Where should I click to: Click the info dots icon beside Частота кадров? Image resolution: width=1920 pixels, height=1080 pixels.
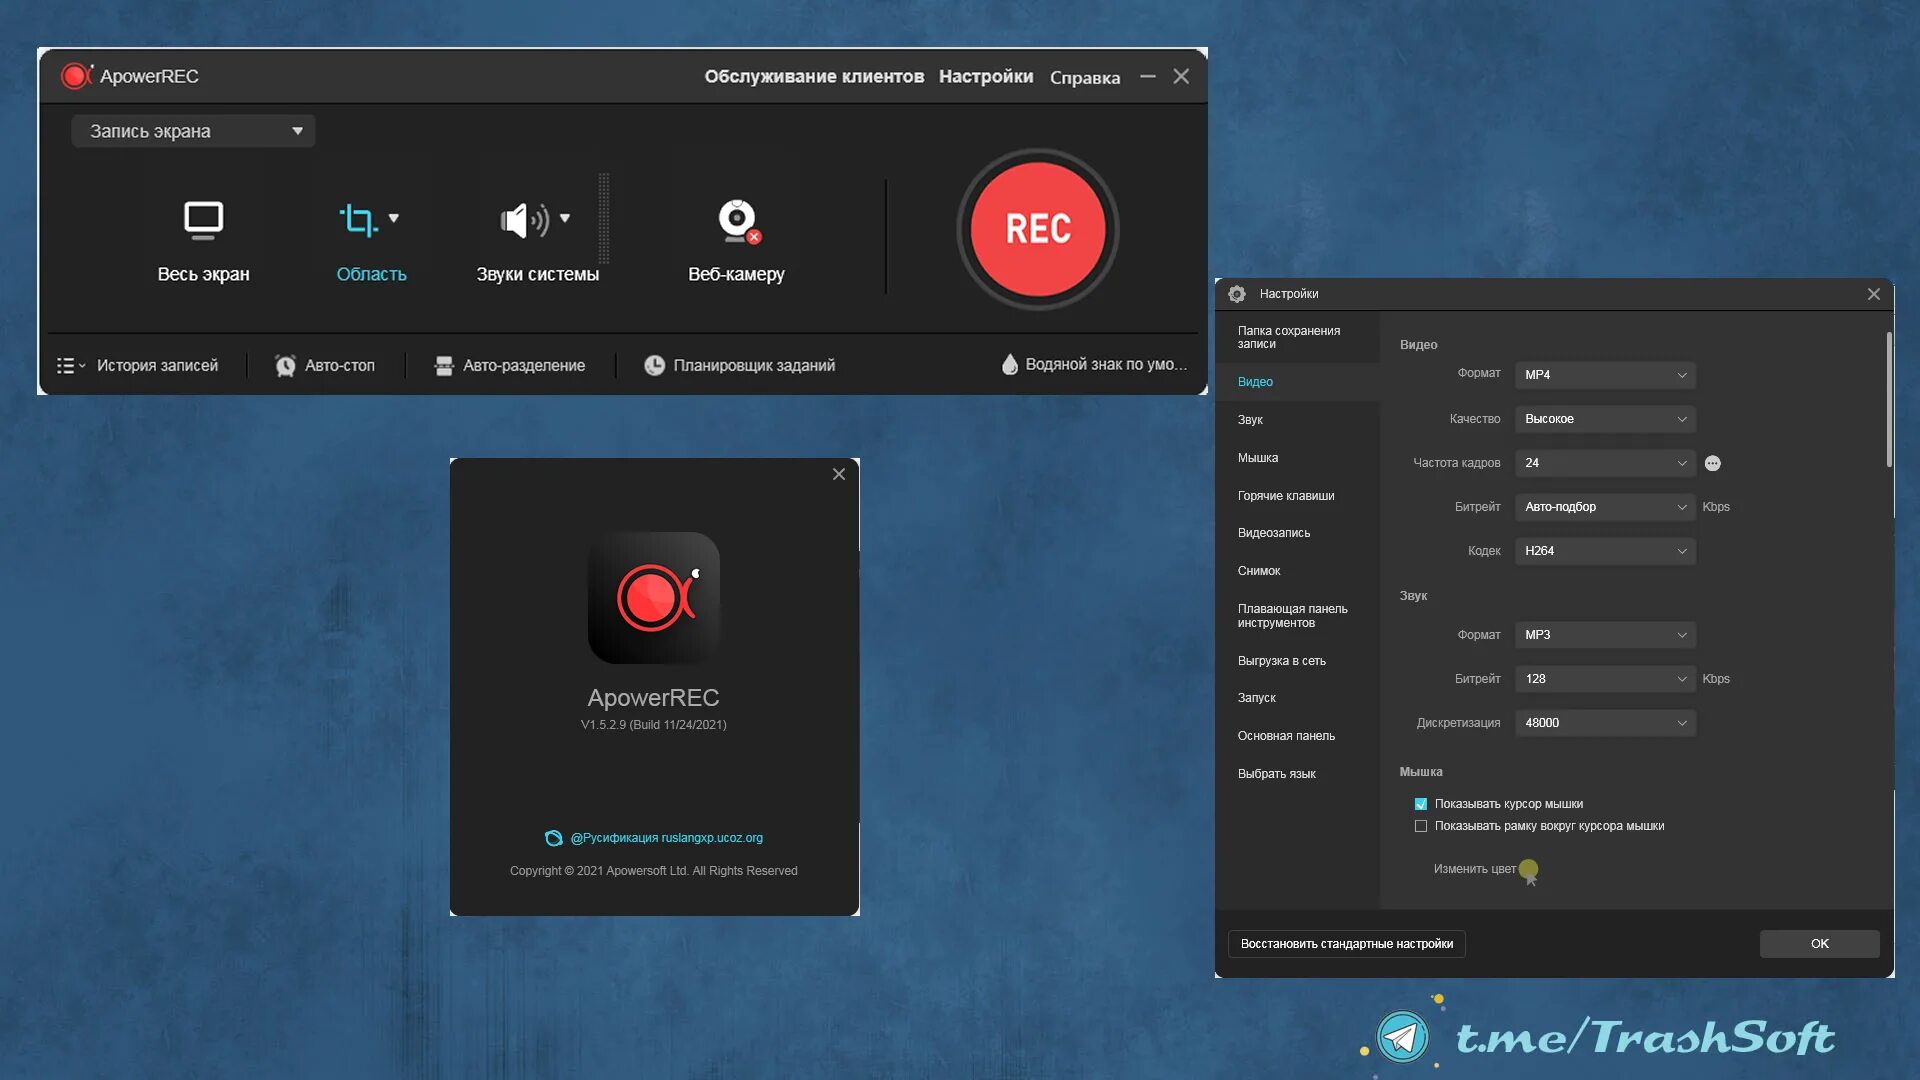tap(1713, 463)
